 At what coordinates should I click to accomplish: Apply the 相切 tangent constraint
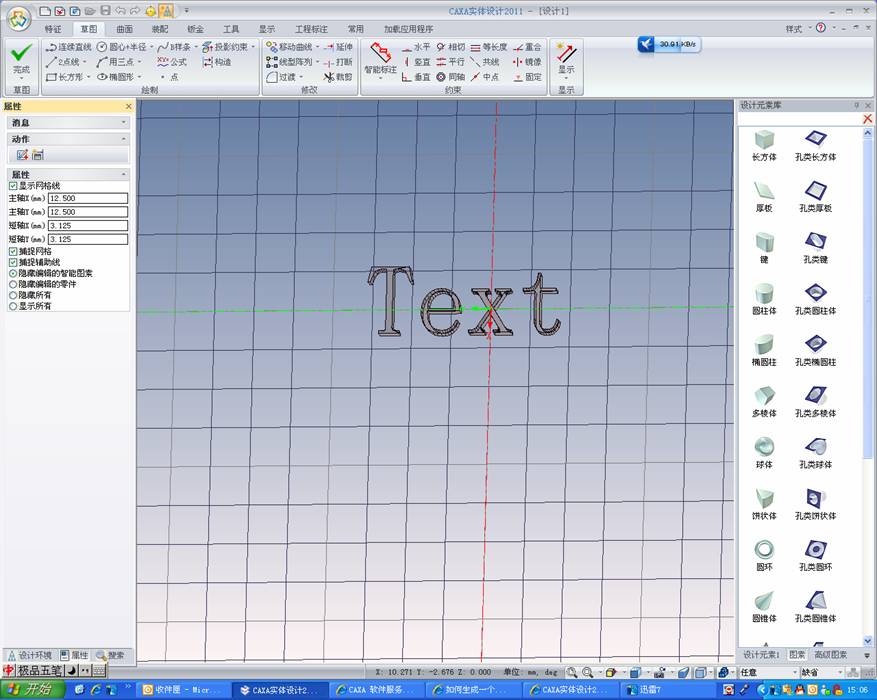[x=451, y=47]
